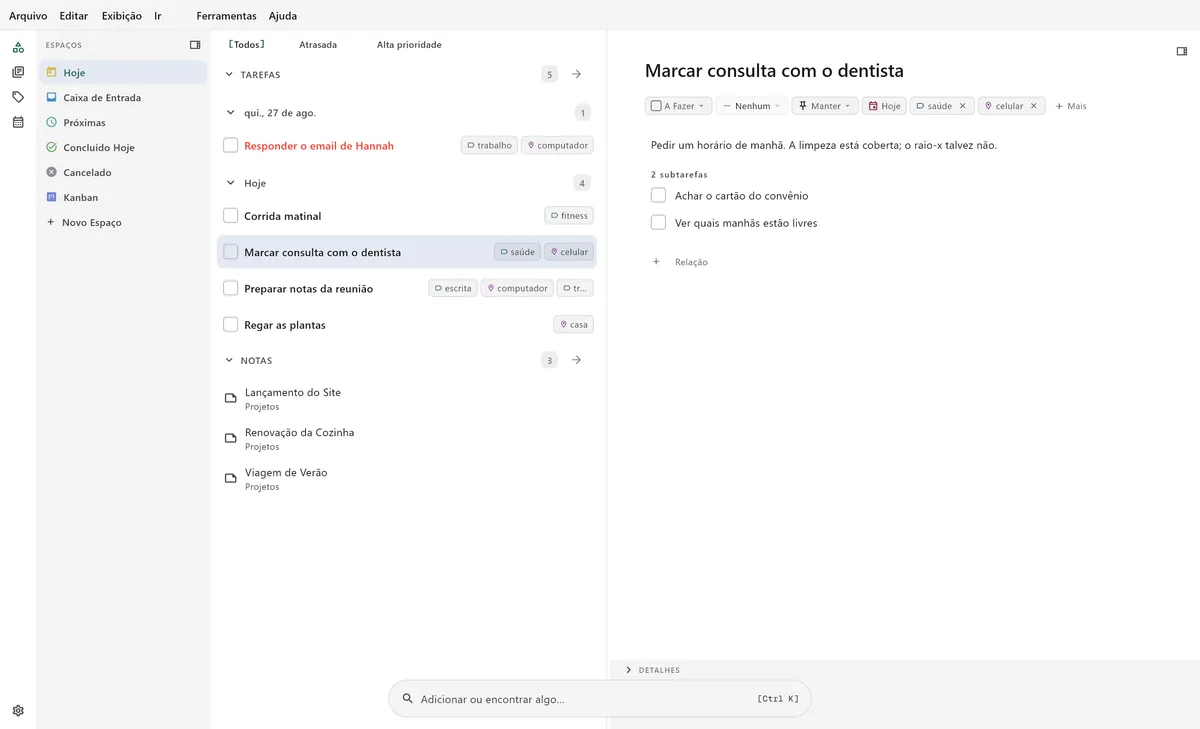Switch to the Atrasada tab

[x=318, y=45]
